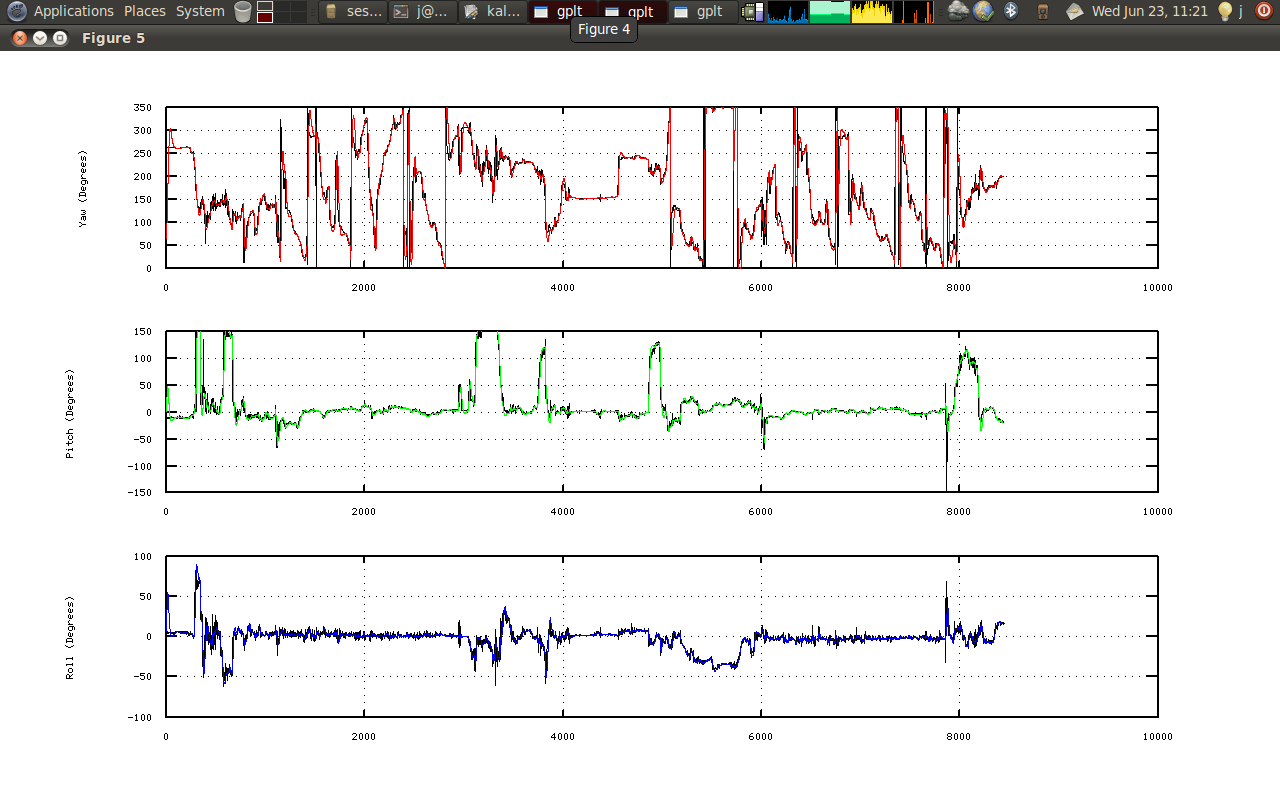Image resolution: width=1280 pixels, height=800 pixels.
Task: Click the '4000' x-axis label under Pitch plot
Action: (563, 511)
